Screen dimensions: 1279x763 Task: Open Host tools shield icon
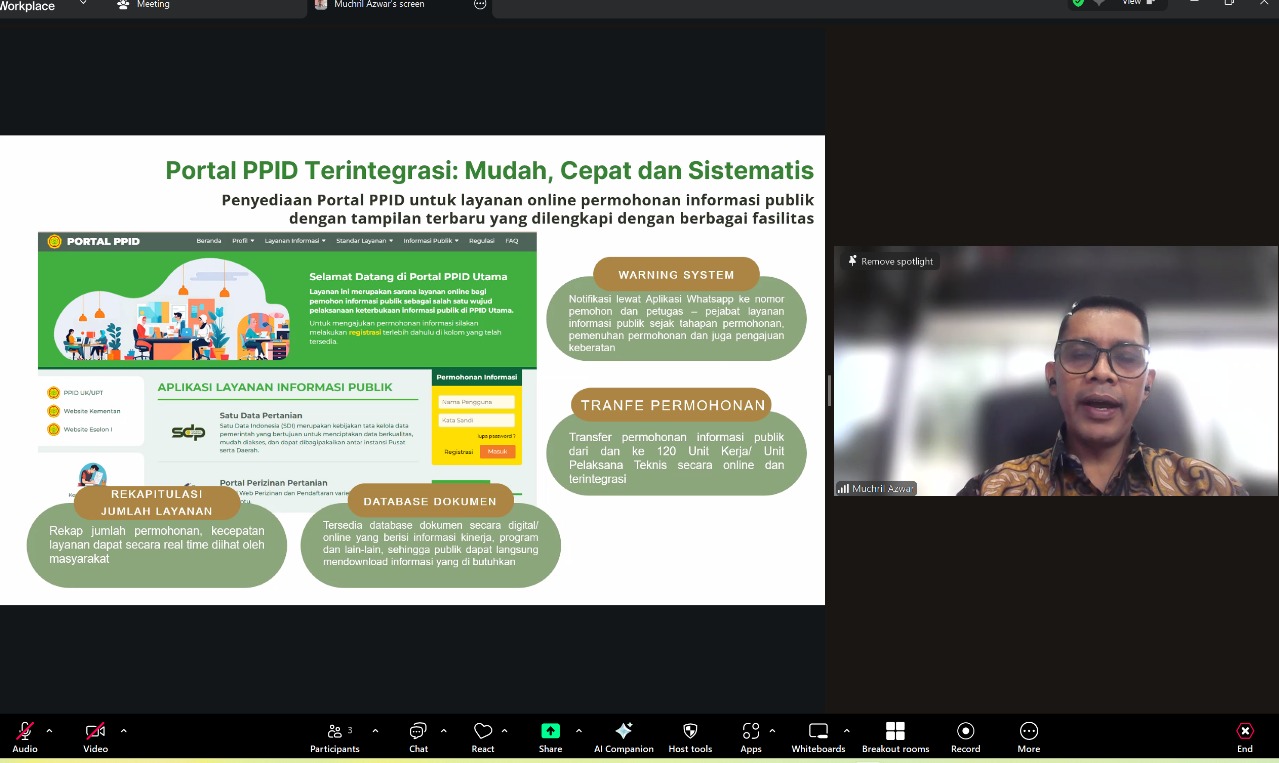[690, 732]
